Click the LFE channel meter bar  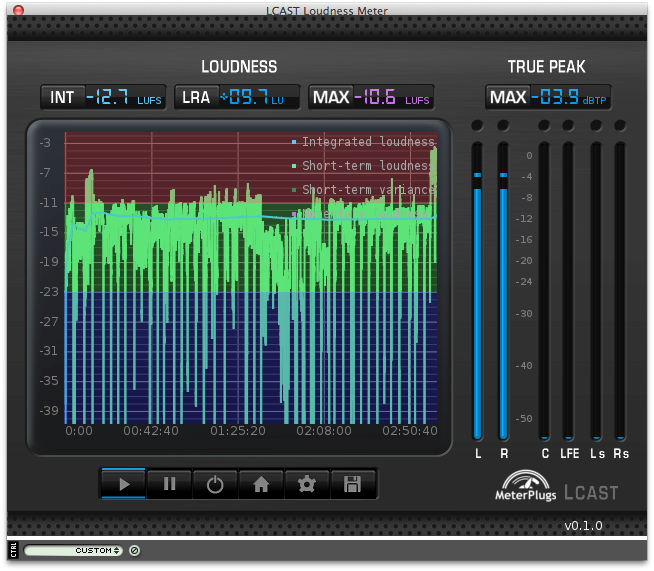(568, 291)
